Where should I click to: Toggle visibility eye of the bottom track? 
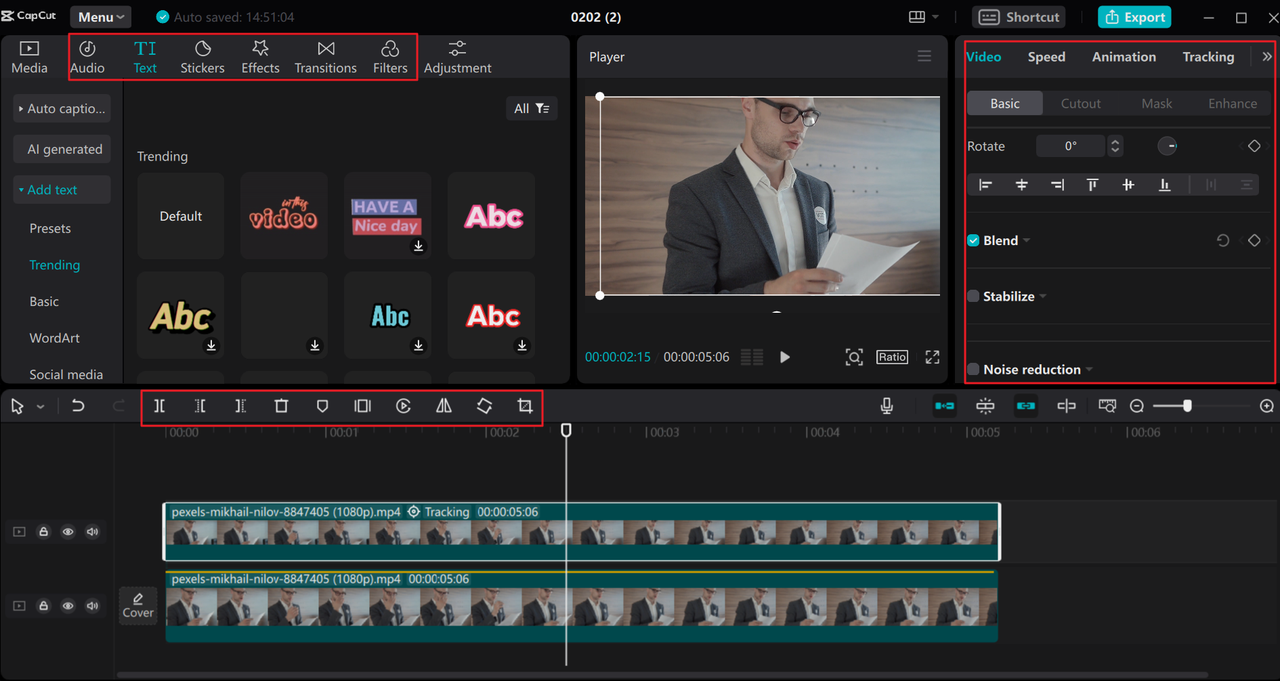pyautogui.click(x=68, y=606)
